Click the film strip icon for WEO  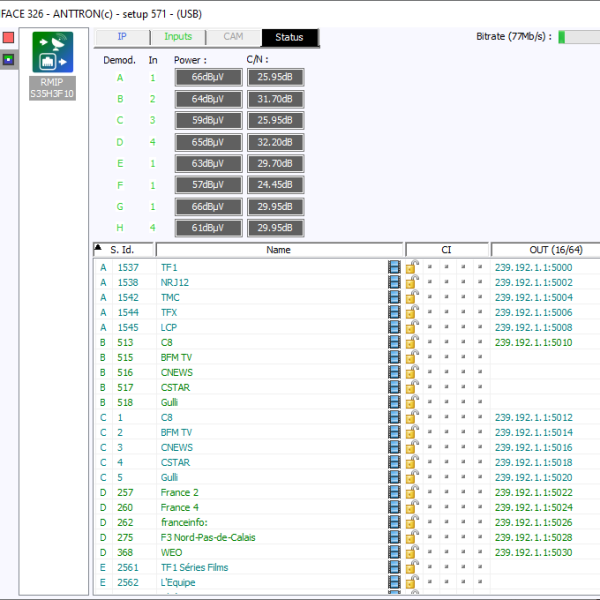[395, 552]
